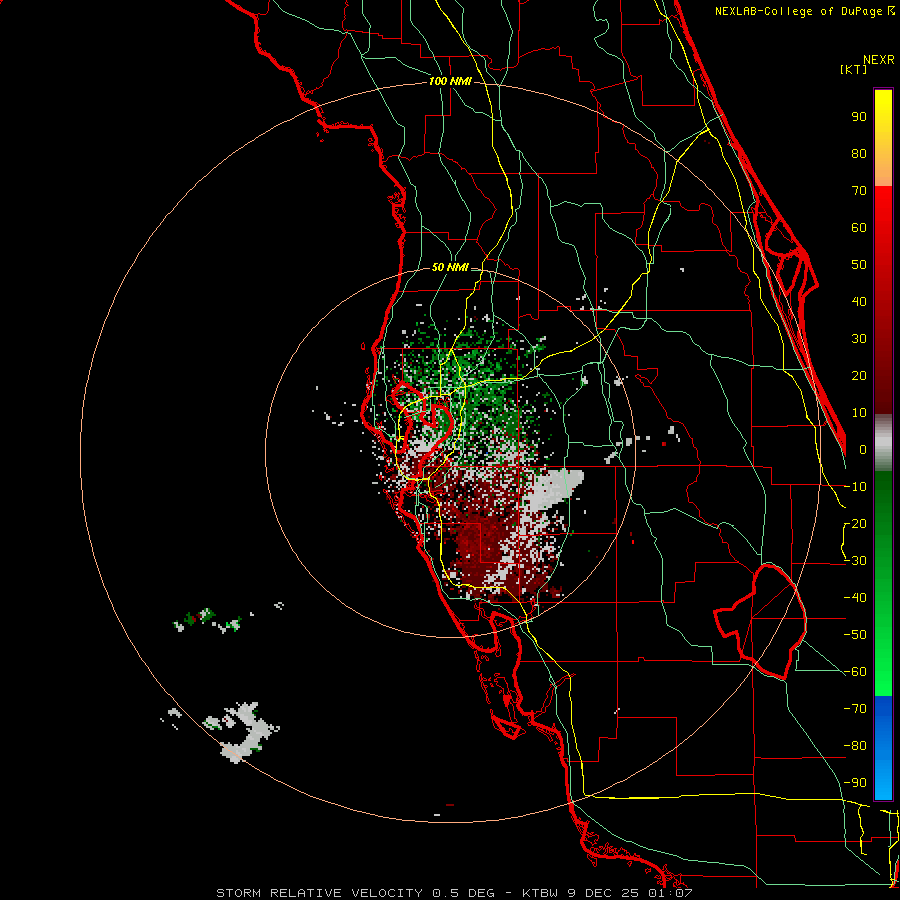
Task: Click the positive 80 value on velocity scale
Action: pyautogui.click(x=859, y=153)
